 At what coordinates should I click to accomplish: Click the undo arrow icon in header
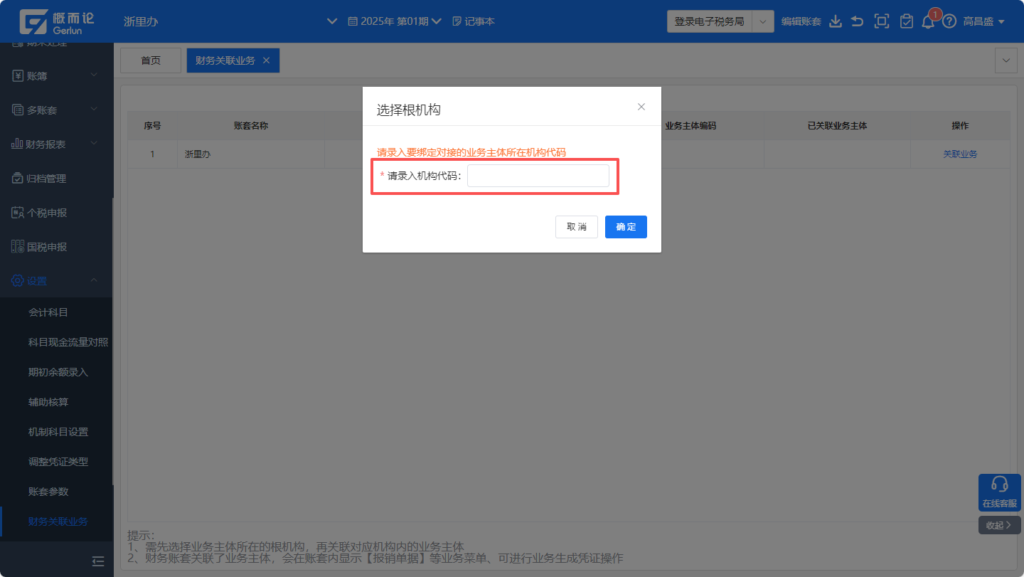857,21
